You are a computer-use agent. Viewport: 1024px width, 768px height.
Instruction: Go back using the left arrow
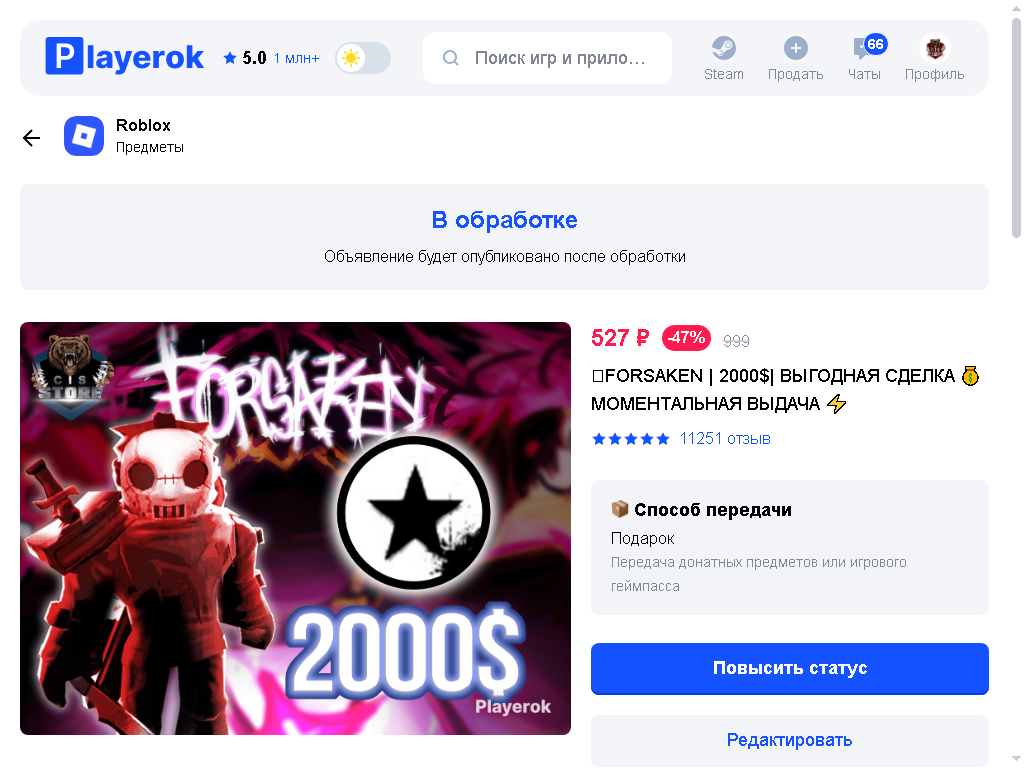pos(31,138)
